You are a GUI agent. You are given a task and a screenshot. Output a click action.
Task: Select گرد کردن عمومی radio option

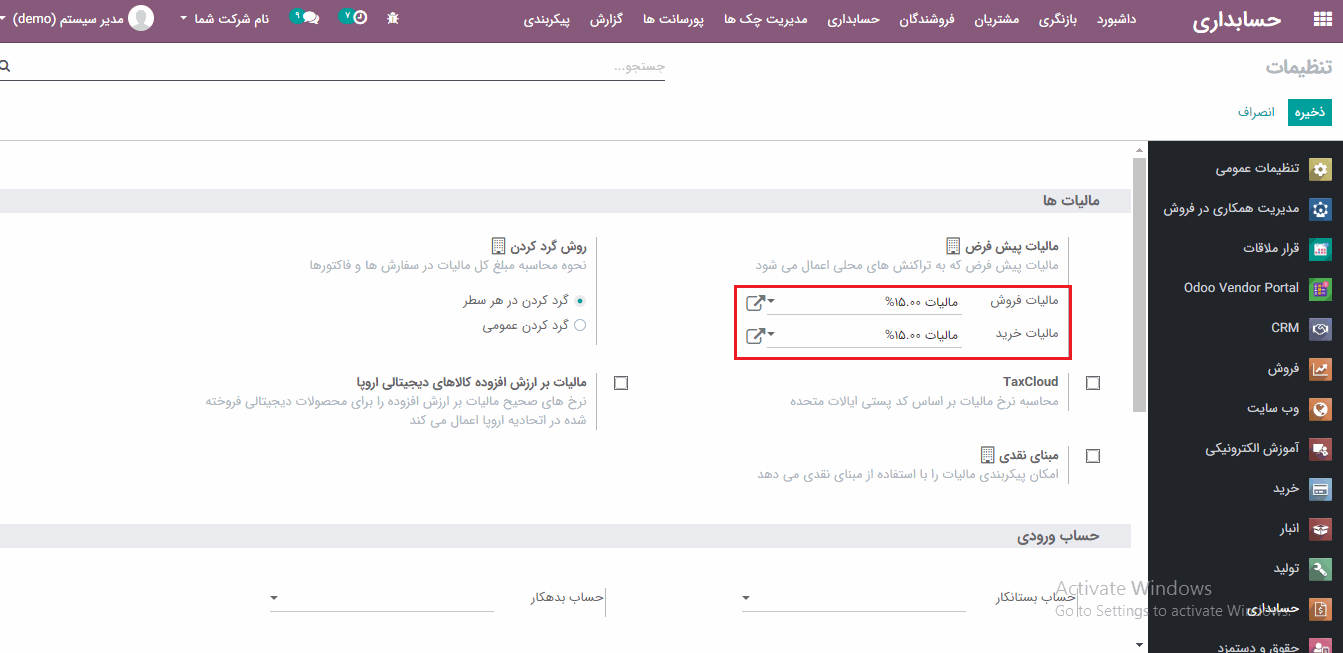580,325
